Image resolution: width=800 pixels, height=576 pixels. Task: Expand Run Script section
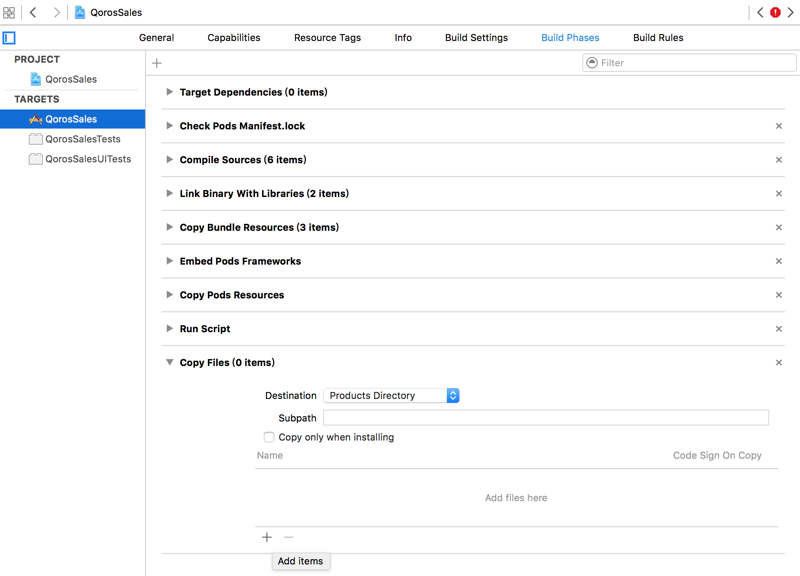point(169,328)
